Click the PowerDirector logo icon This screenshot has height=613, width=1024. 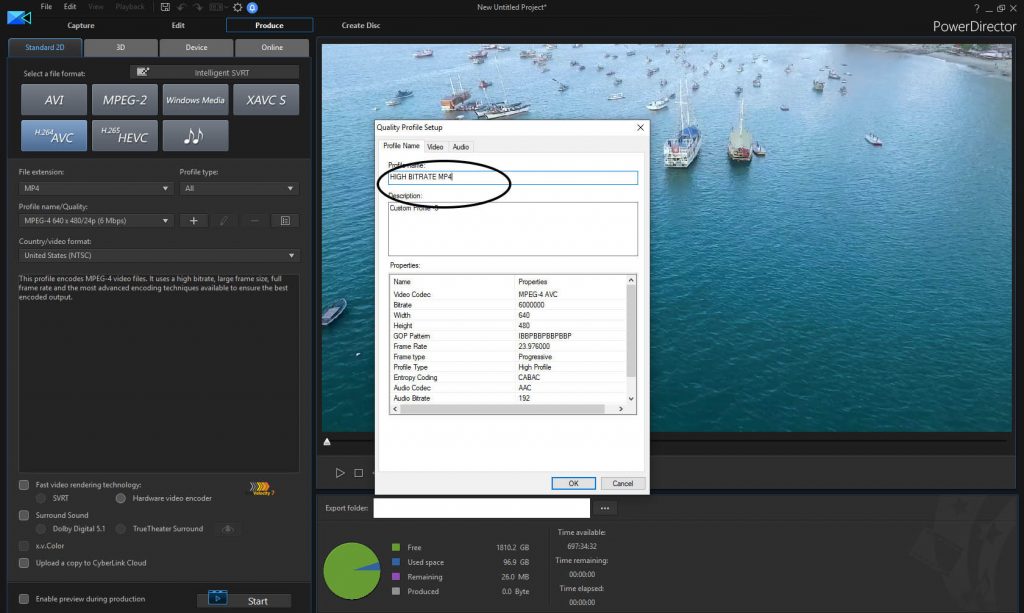19,18
